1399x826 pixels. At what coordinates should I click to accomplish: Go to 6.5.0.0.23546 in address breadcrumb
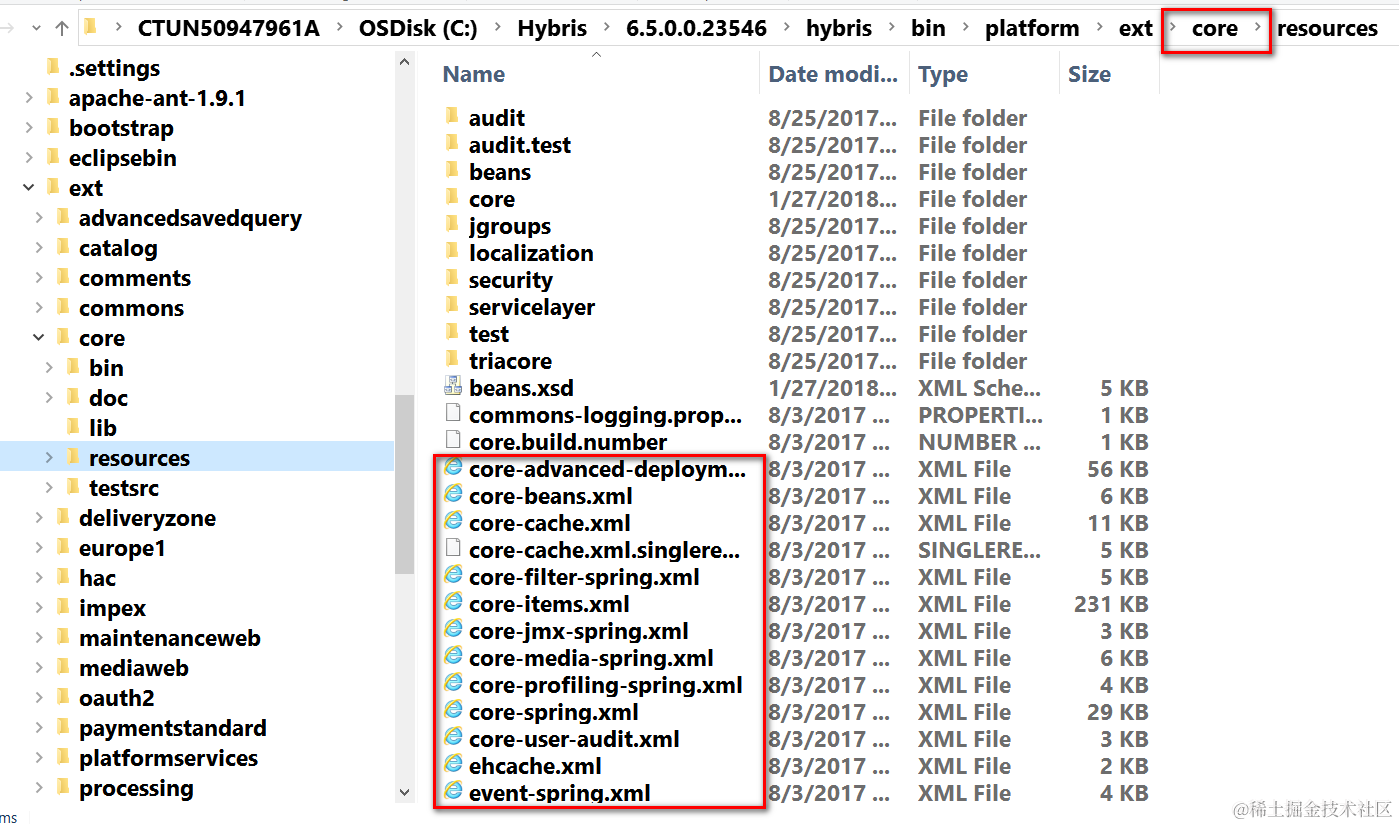(x=697, y=28)
